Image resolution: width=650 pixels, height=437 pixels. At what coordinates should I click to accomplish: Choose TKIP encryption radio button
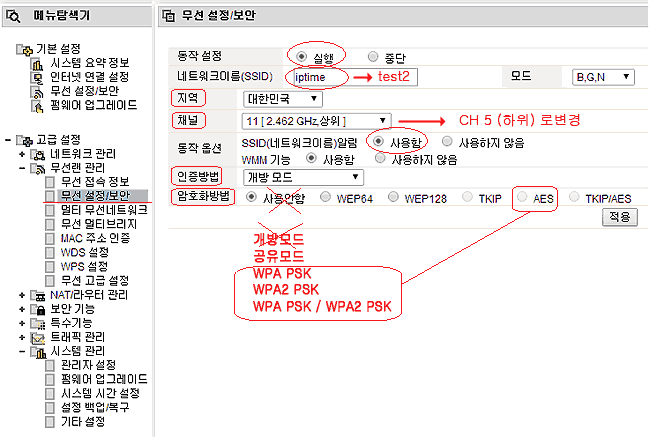click(467, 197)
